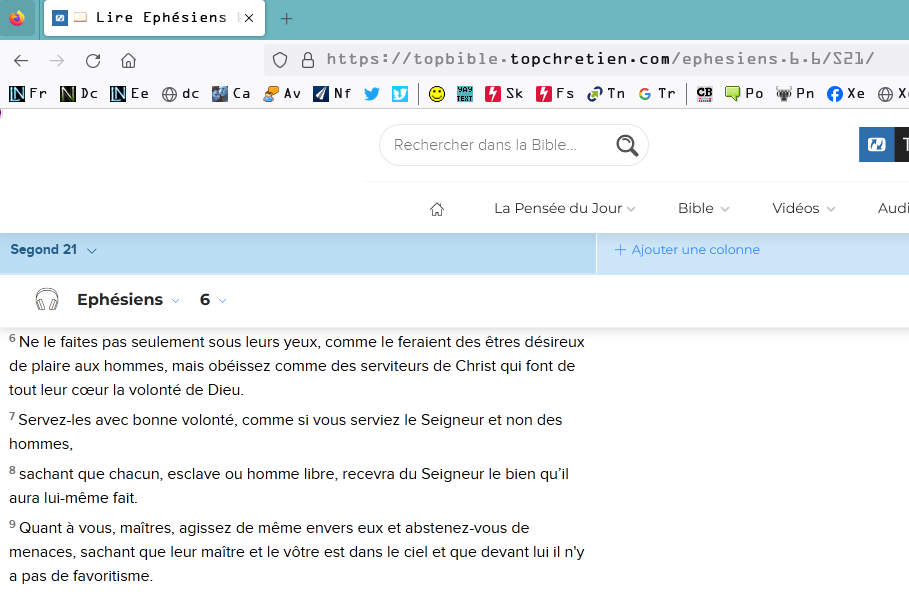Screen dimensions: 909x592
Task: Click the tracking protection shield icon
Action: [x=280, y=60]
